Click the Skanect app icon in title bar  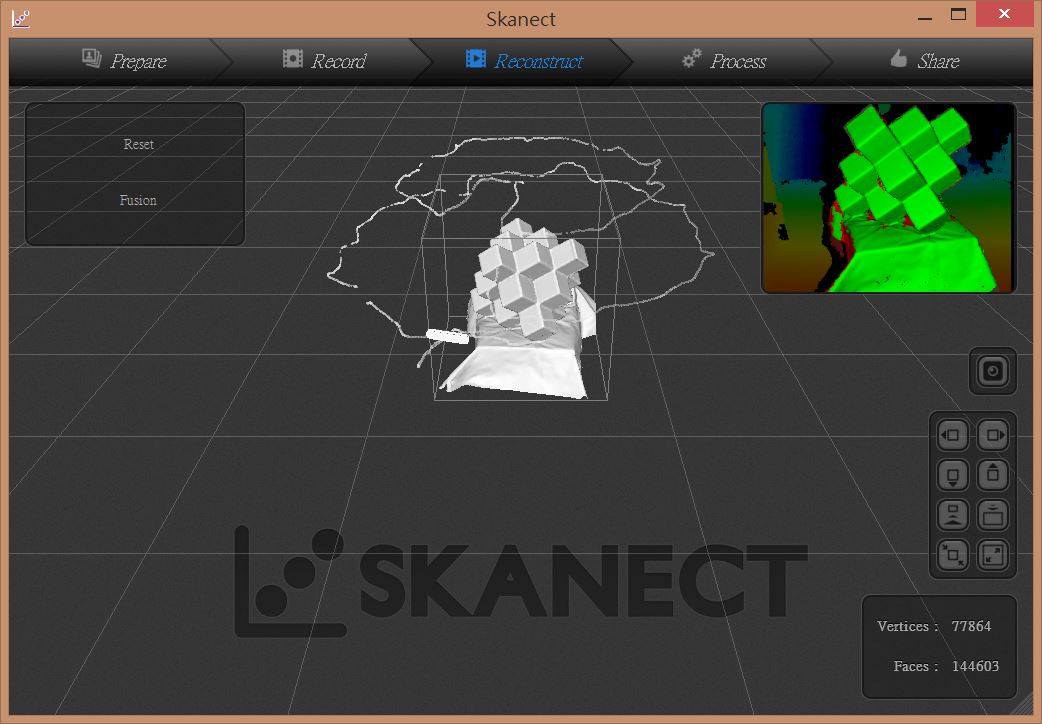click(21, 19)
